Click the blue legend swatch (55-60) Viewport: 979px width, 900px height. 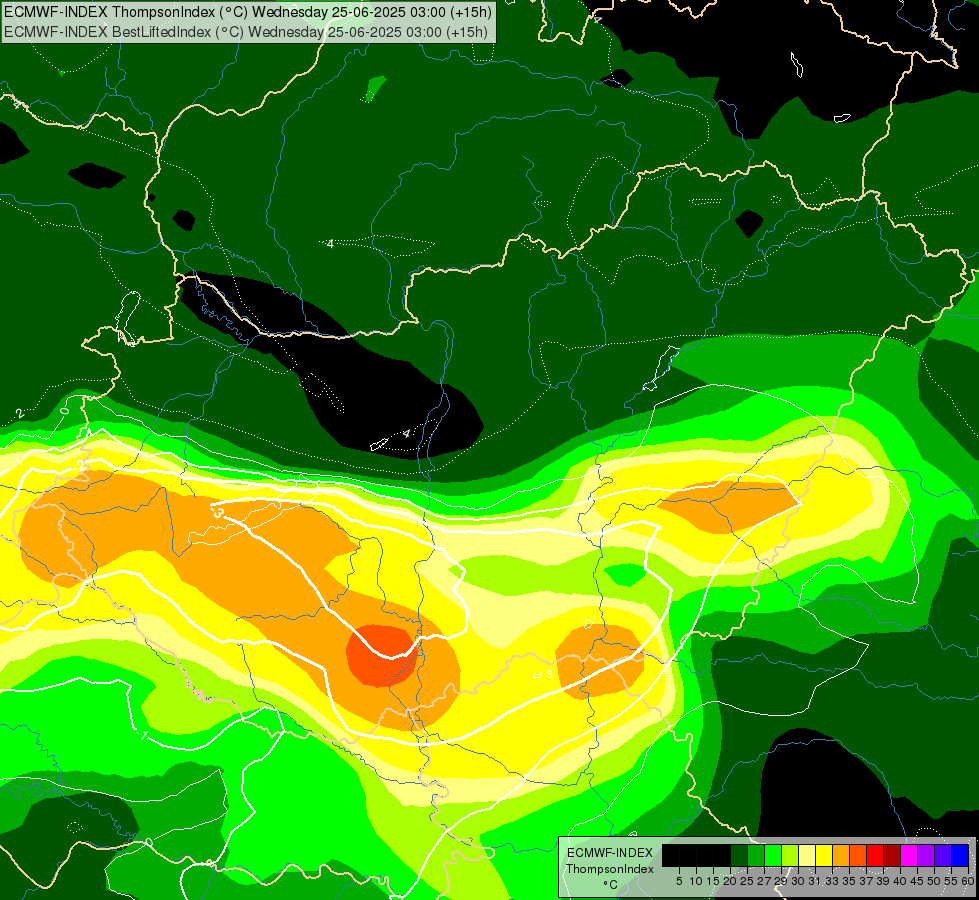coord(960,855)
